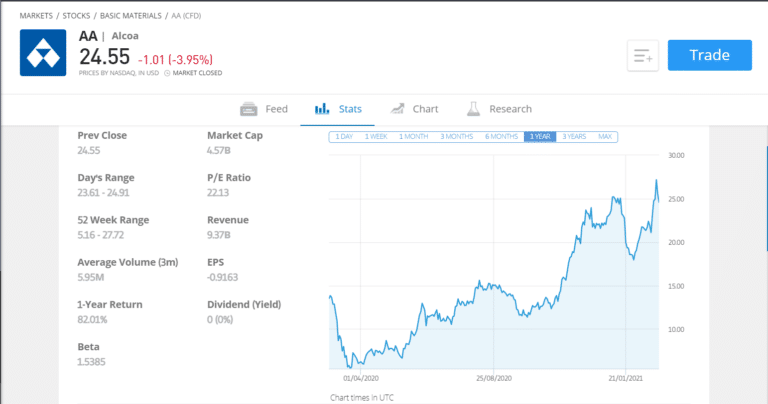Select 3 YEARS chart range
The width and height of the screenshot is (768, 404).
574,137
